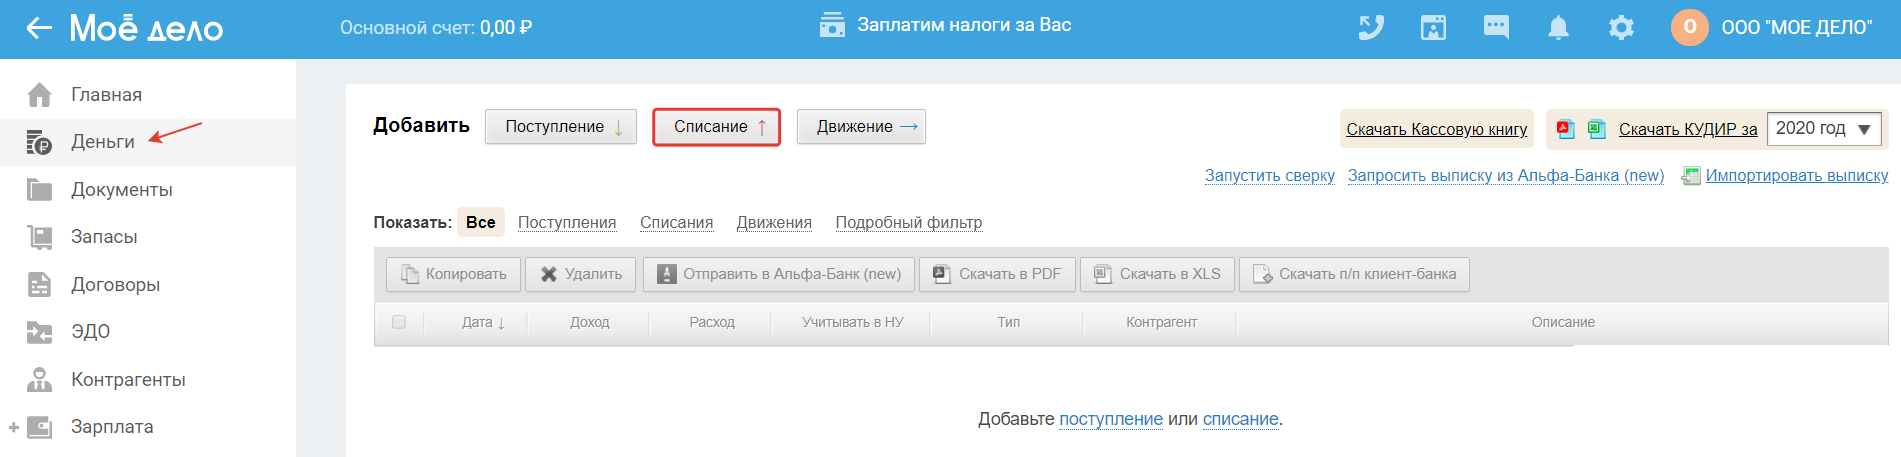The height and width of the screenshot is (457, 1901).
Task: Click the Зарплата wallet icon
Action: pyautogui.click(x=39, y=427)
